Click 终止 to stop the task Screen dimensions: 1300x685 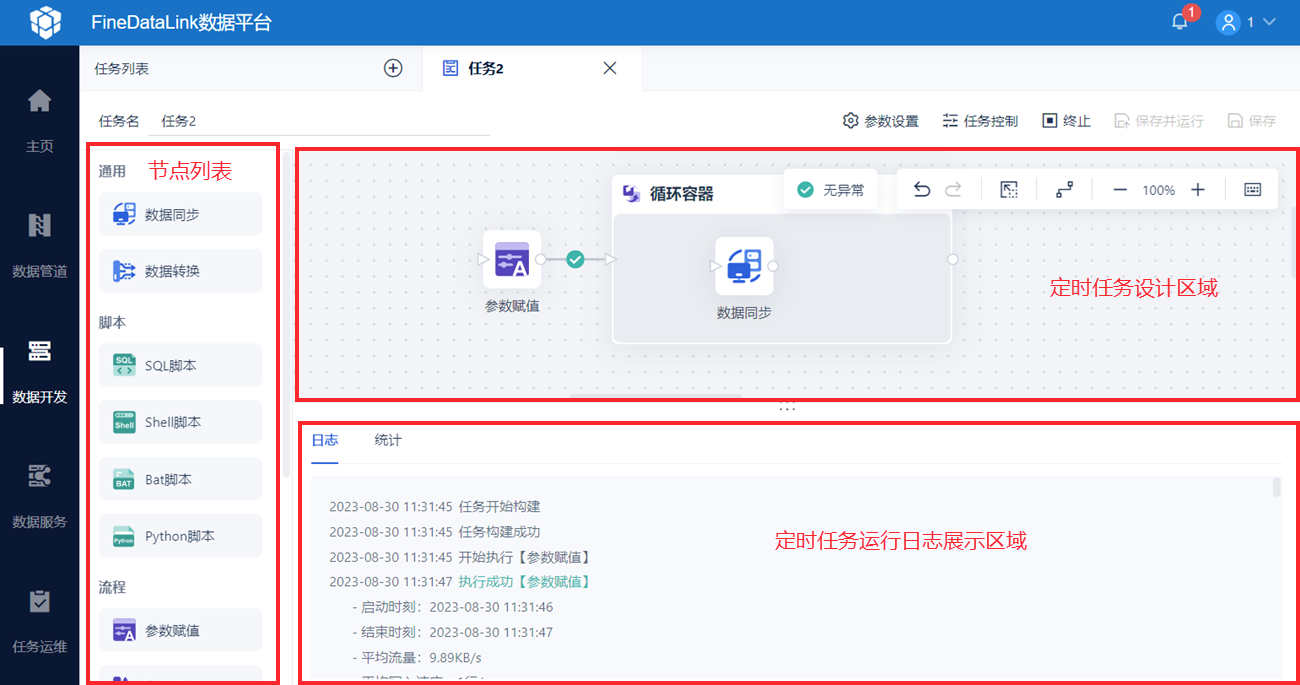pos(1066,121)
